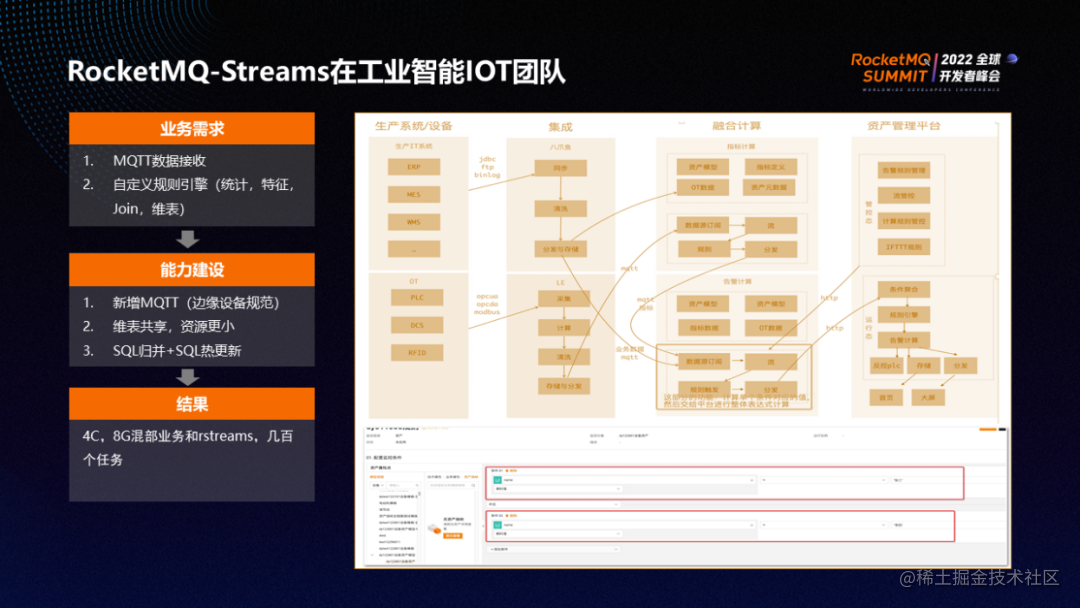Open the dropdown between the two condition blocks

click(x=553, y=504)
